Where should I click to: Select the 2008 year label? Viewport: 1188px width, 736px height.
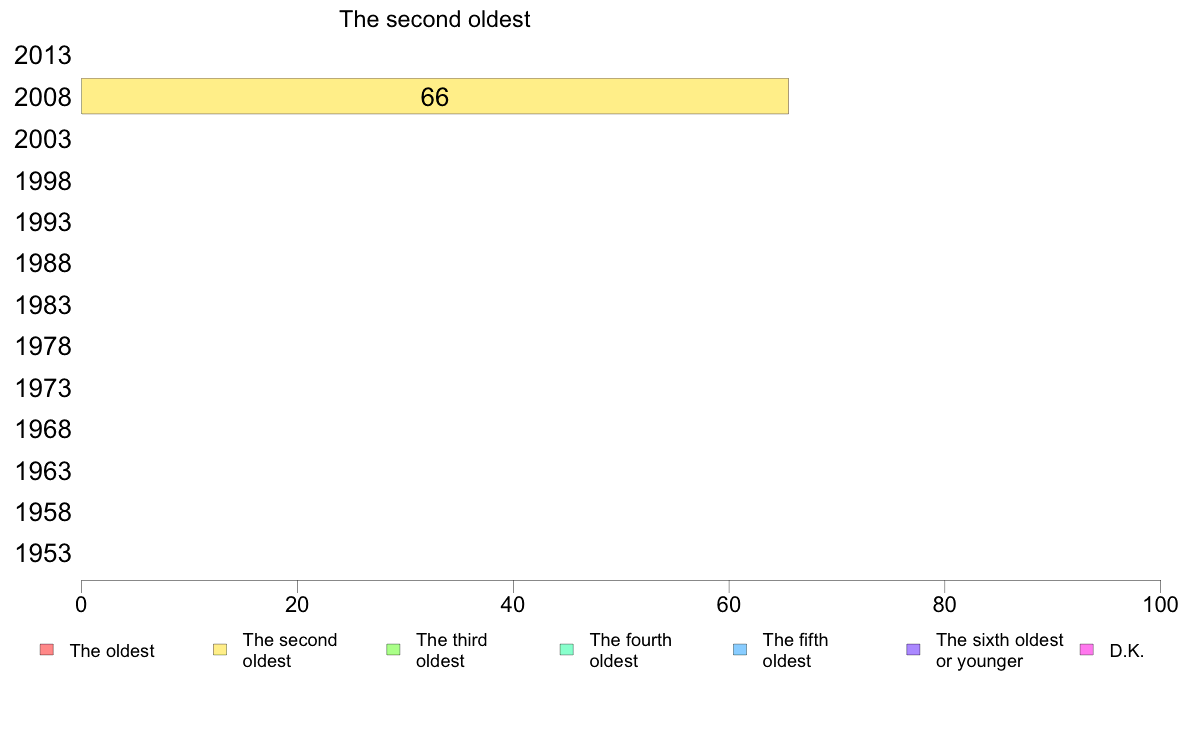tap(42, 98)
